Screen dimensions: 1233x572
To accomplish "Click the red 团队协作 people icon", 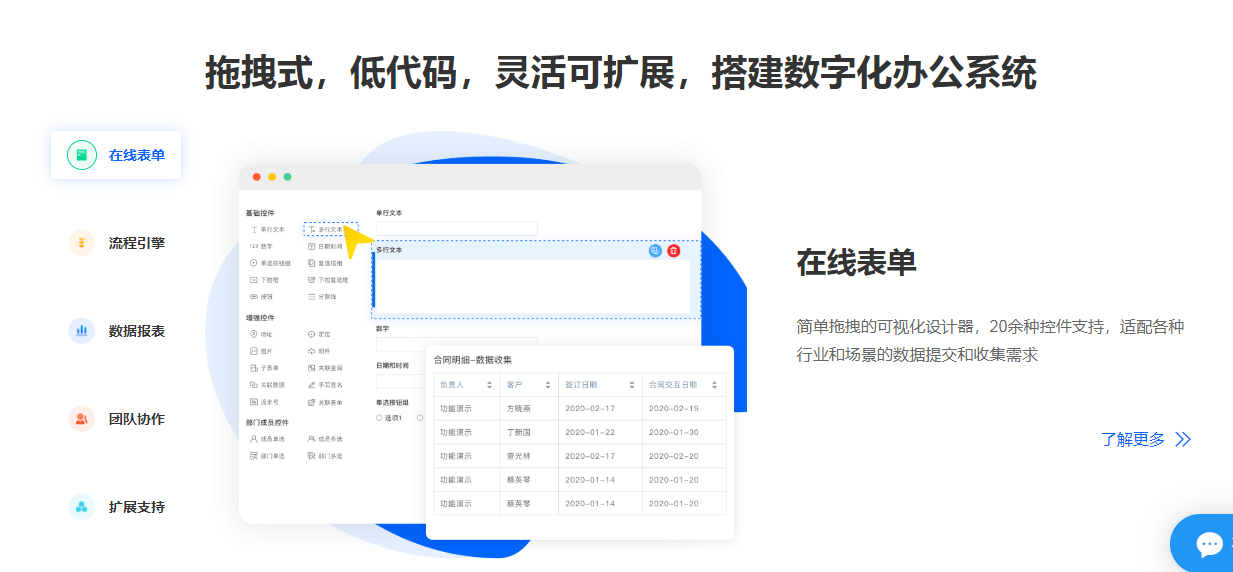I will coord(82,419).
